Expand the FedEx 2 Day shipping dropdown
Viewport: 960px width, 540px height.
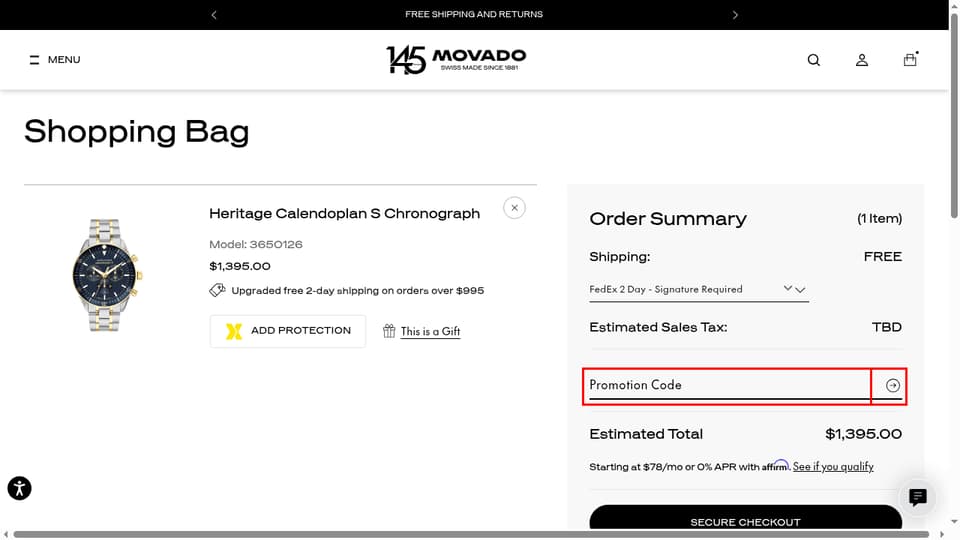(699, 290)
